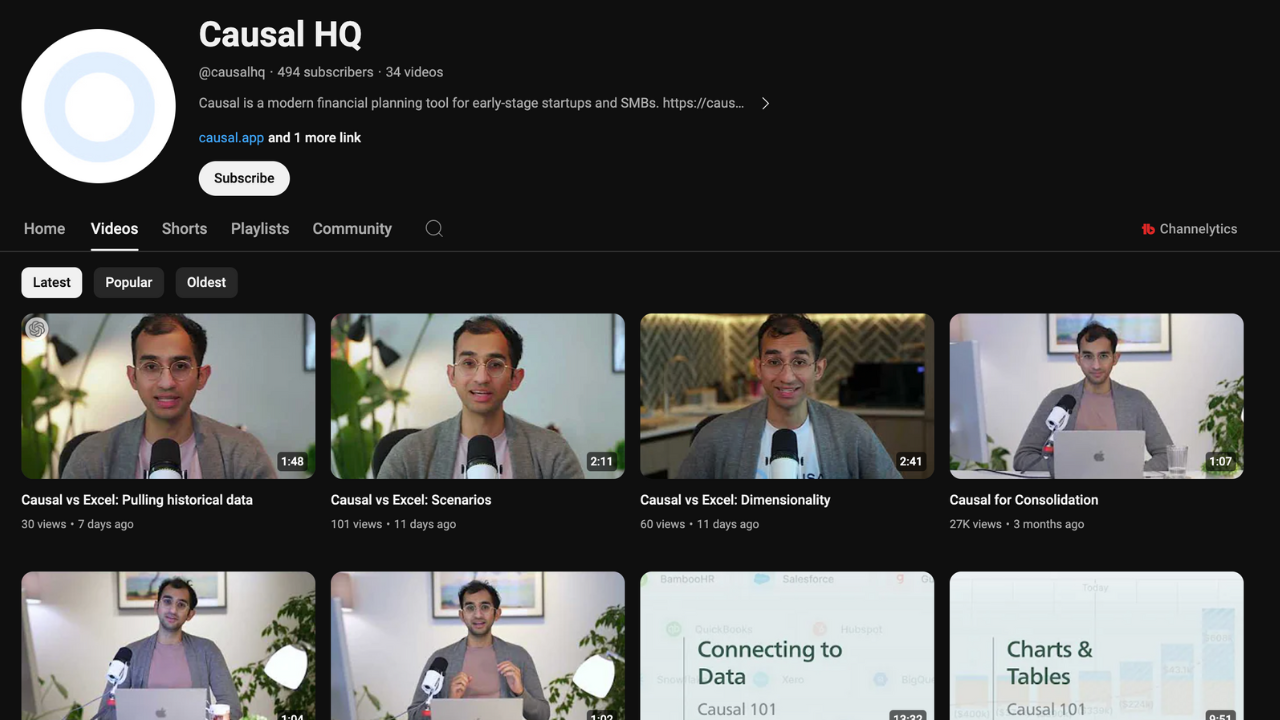
Task: Click the title 'Causal vs Excel: Pulling historical data'
Action: (x=137, y=500)
